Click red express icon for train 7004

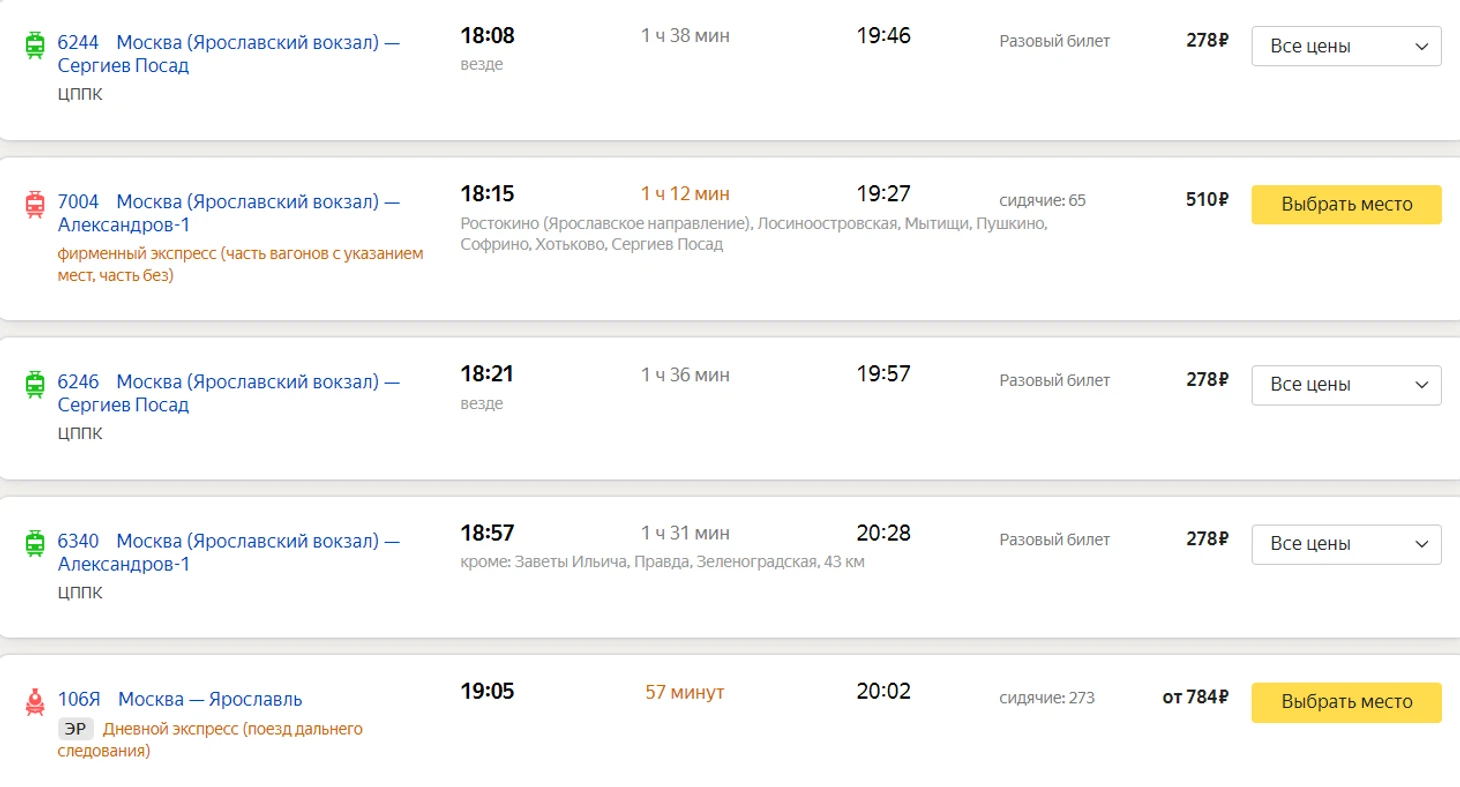pos(35,205)
